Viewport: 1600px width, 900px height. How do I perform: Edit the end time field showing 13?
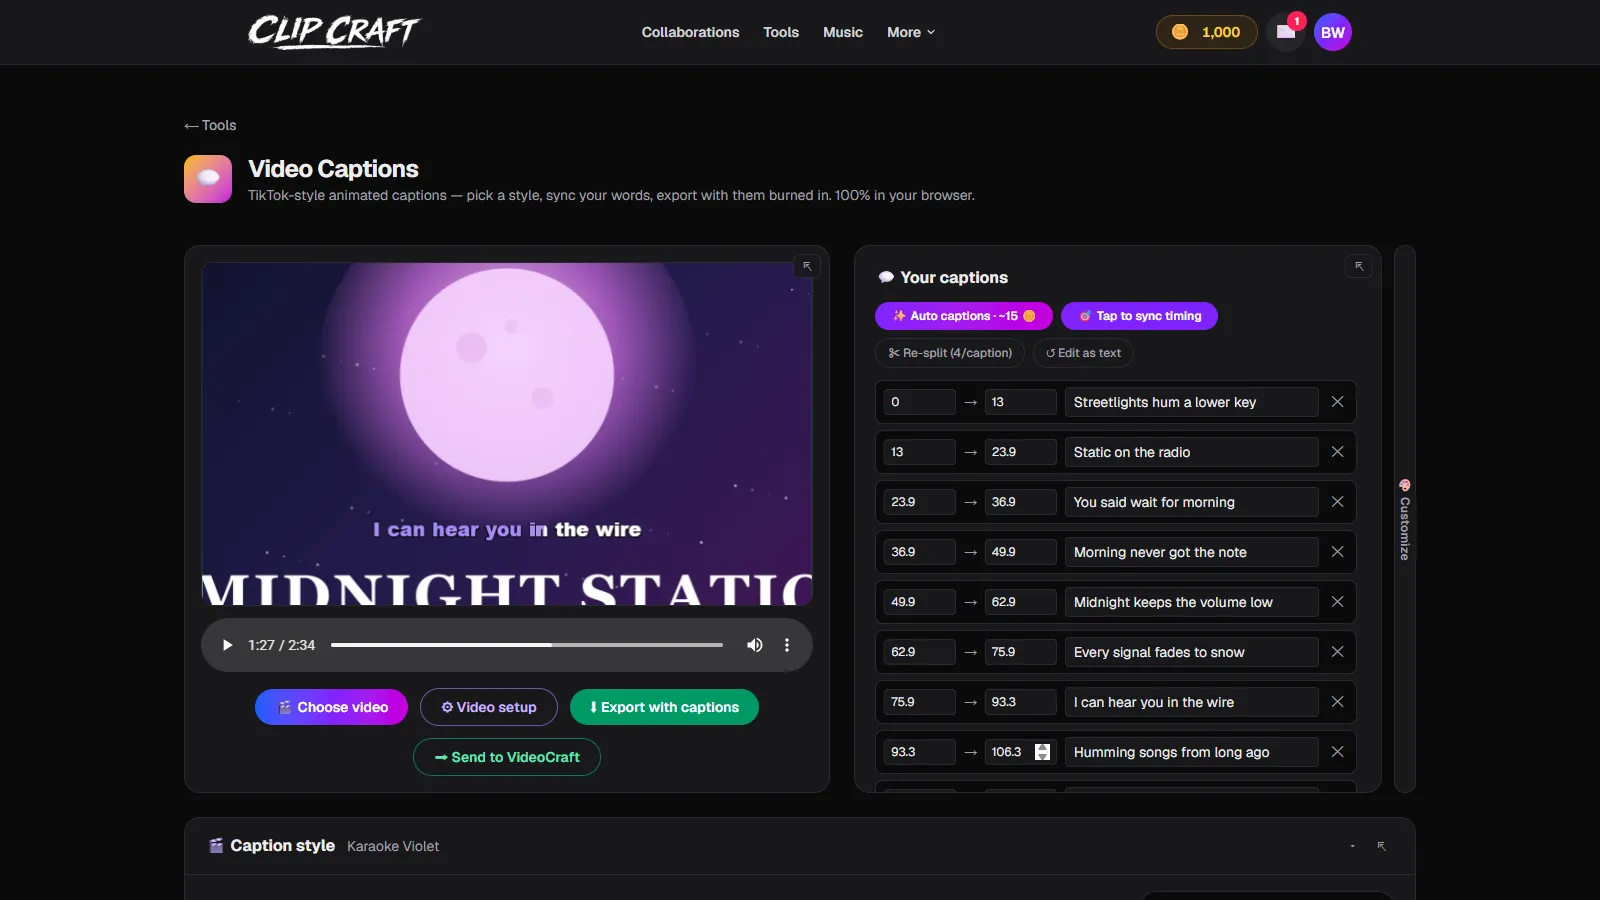tap(1020, 402)
